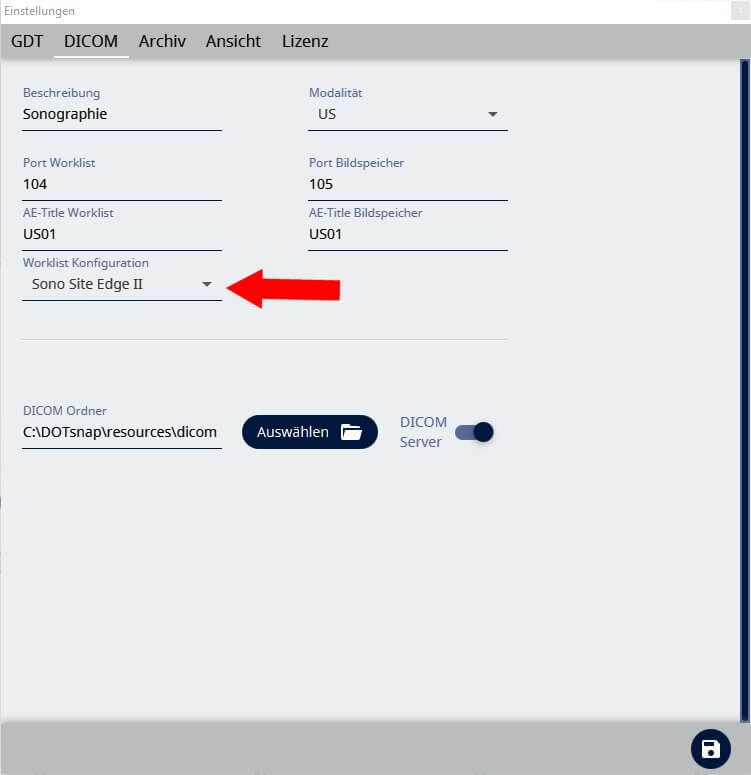Save settings with the floppy disk icon
This screenshot has width=751, height=775.
coord(710,749)
